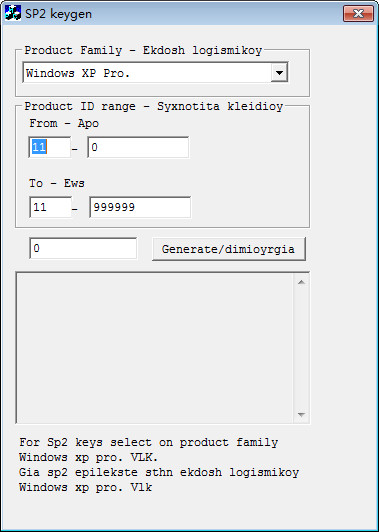This screenshot has width=379, height=532.
Task: Close the SP2 keygen window
Action: pos(358,14)
